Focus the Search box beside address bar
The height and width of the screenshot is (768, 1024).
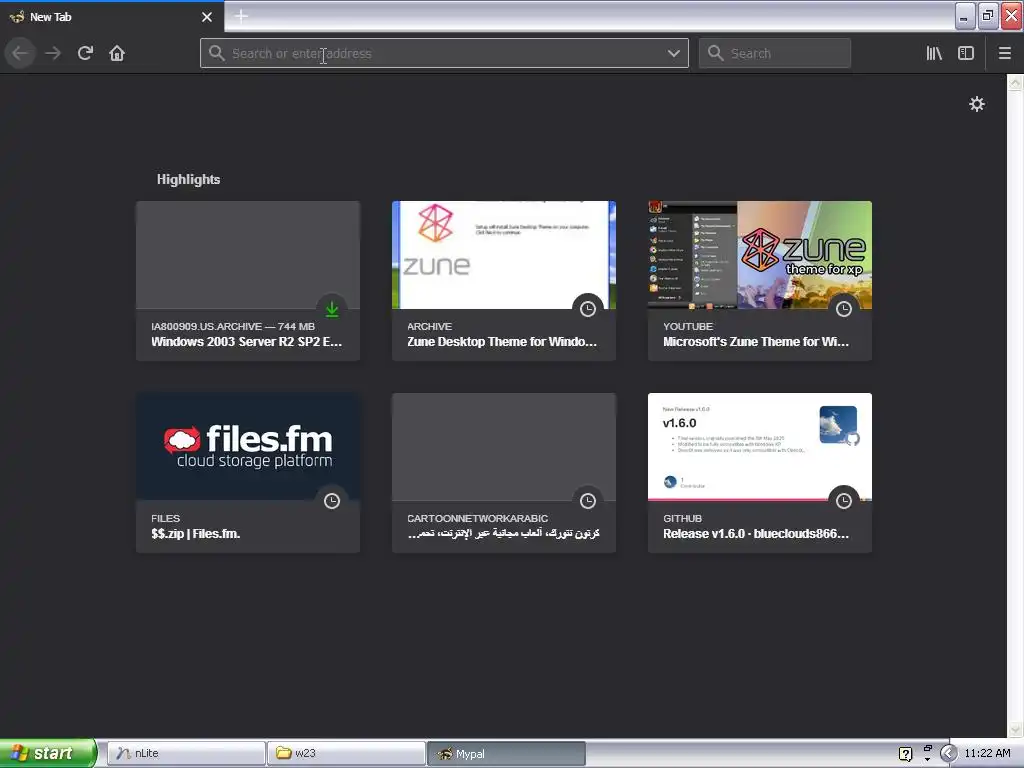click(x=775, y=53)
